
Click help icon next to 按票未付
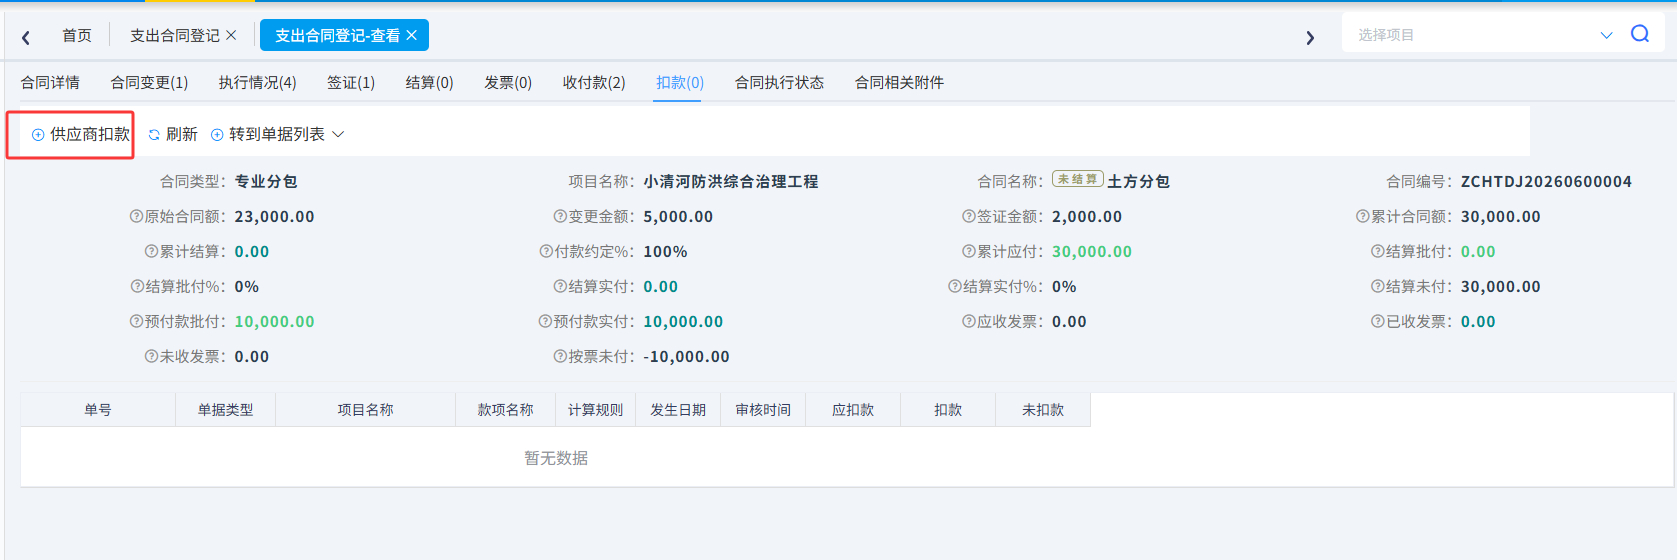point(560,357)
